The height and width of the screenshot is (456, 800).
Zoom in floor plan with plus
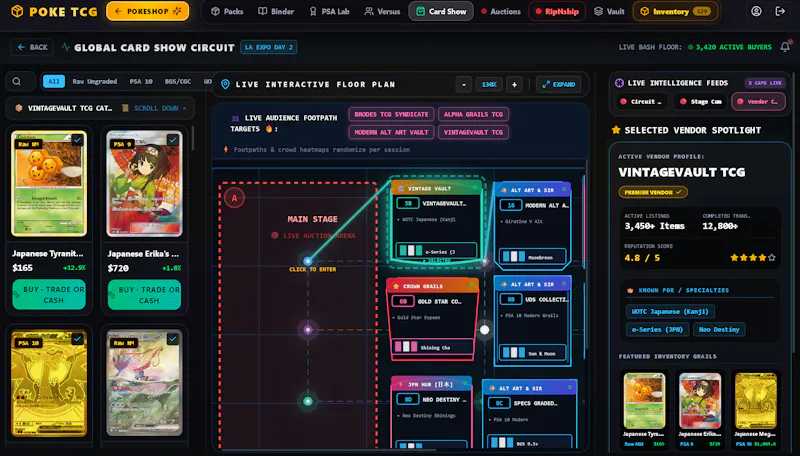(514, 84)
